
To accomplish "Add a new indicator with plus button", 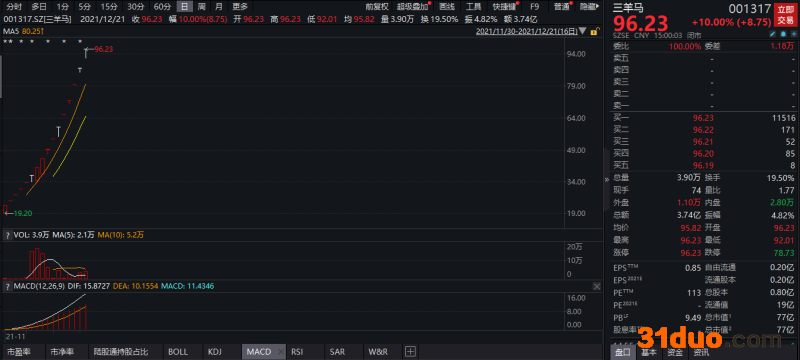I will (411, 352).
